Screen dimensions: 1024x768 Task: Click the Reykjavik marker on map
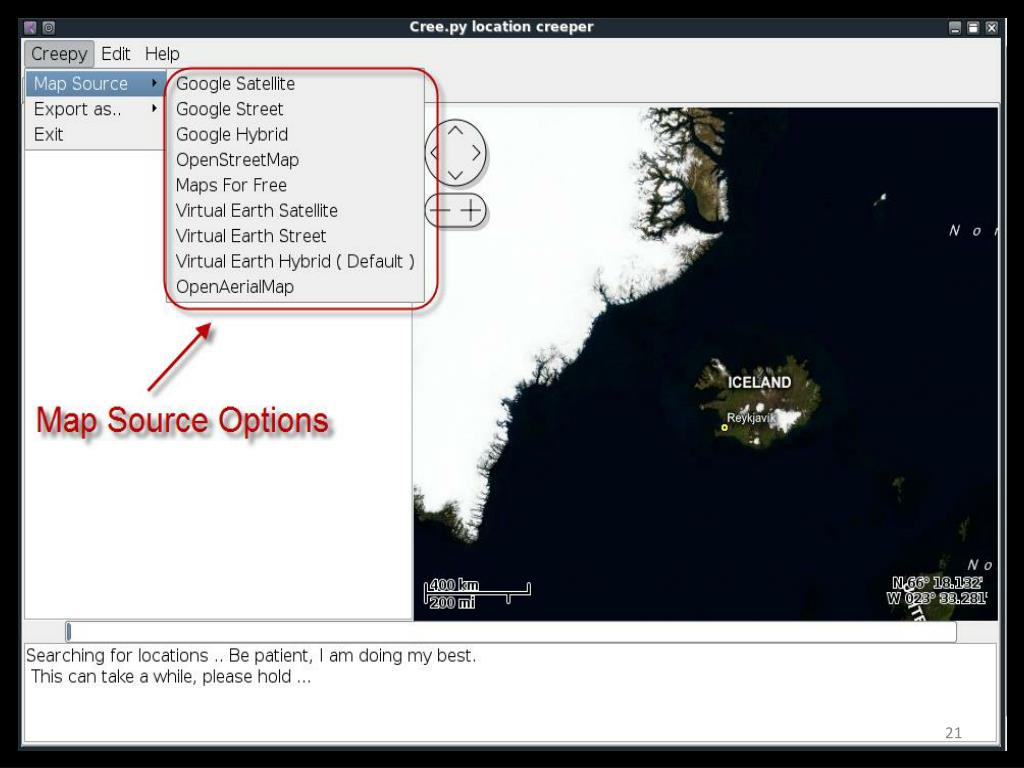[x=724, y=428]
